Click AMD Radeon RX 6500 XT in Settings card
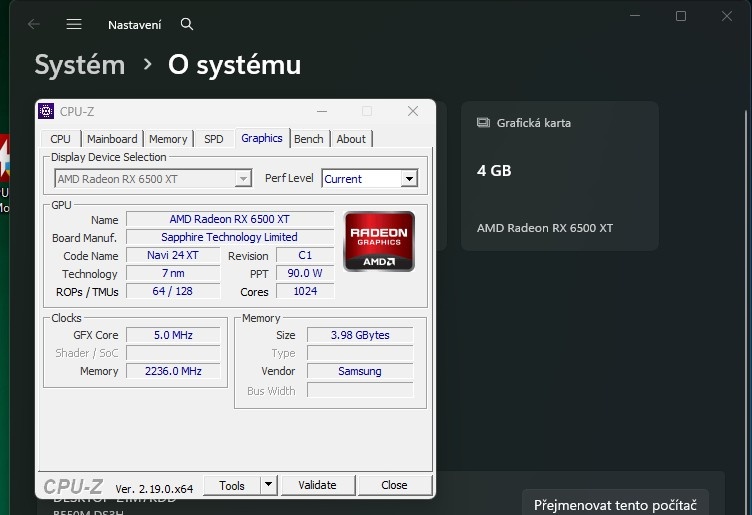Image resolution: width=752 pixels, height=515 pixels. tap(545, 228)
